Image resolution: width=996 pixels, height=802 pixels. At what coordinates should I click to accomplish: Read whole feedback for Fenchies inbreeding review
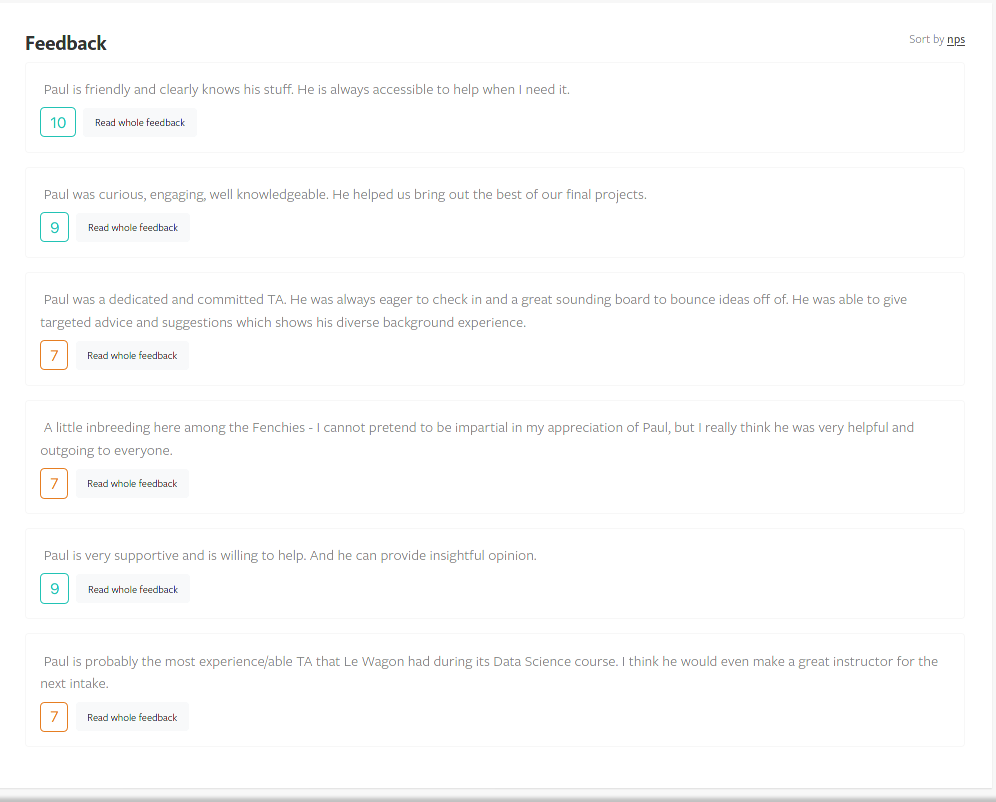(132, 483)
